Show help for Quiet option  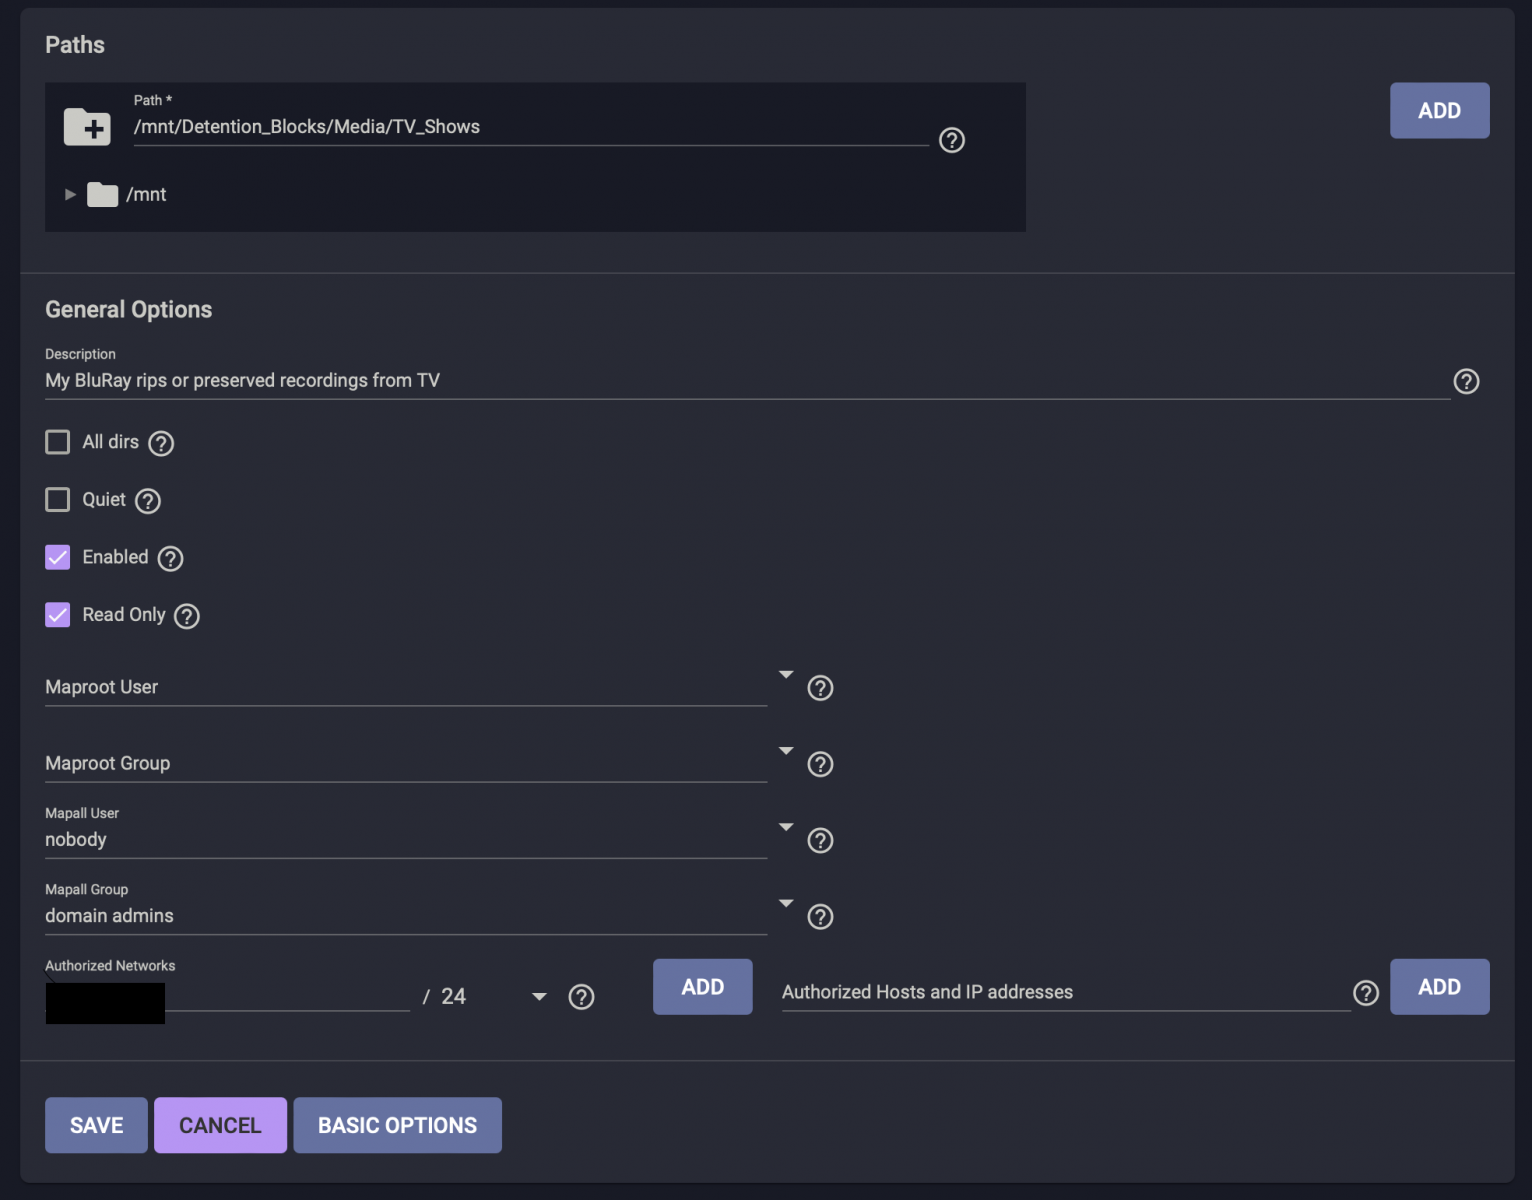point(148,501)
